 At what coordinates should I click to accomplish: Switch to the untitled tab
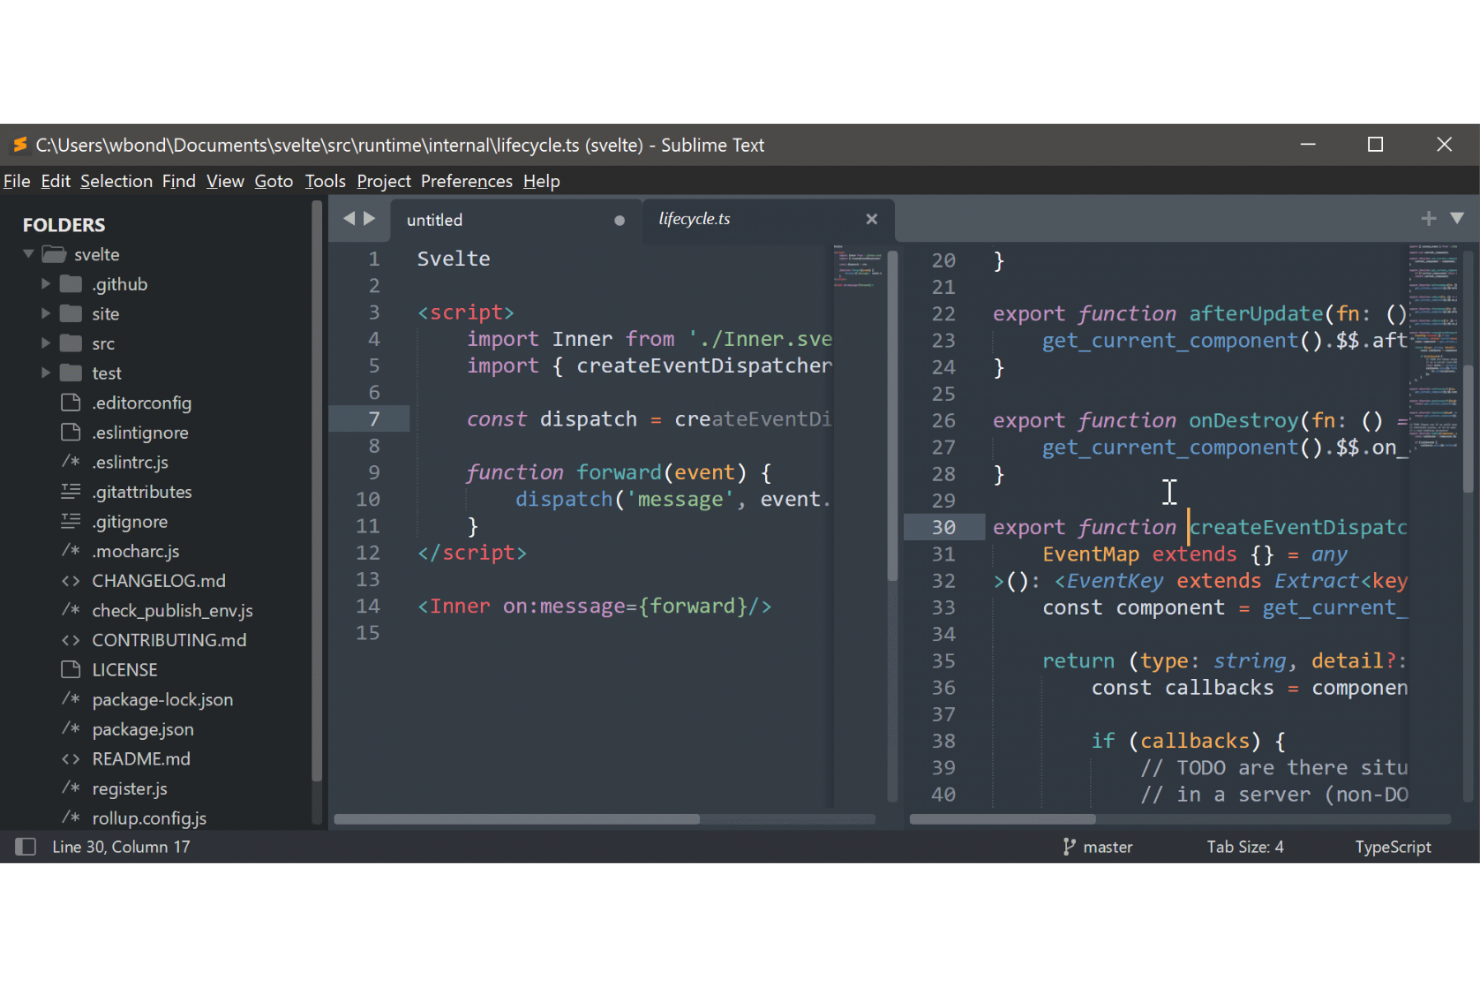click(x=433, y=219)
